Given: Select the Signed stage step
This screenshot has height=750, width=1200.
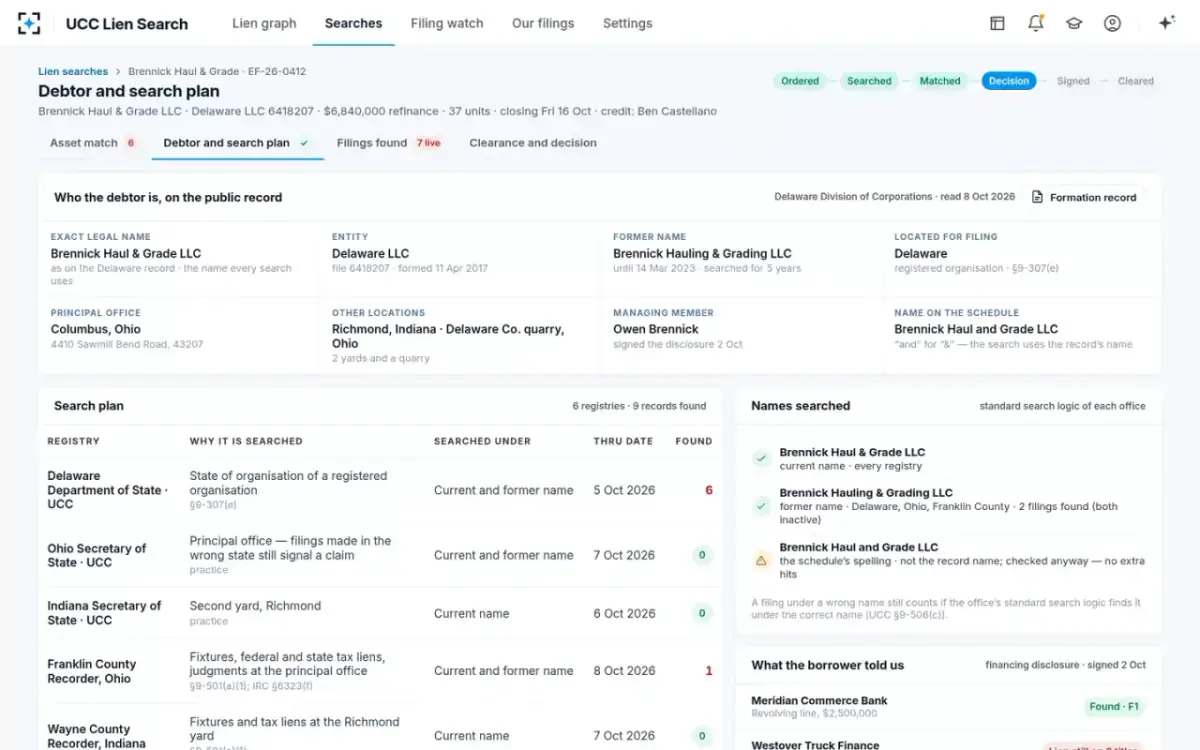Looking at the screenshot, I should [x=1073, y=81].
